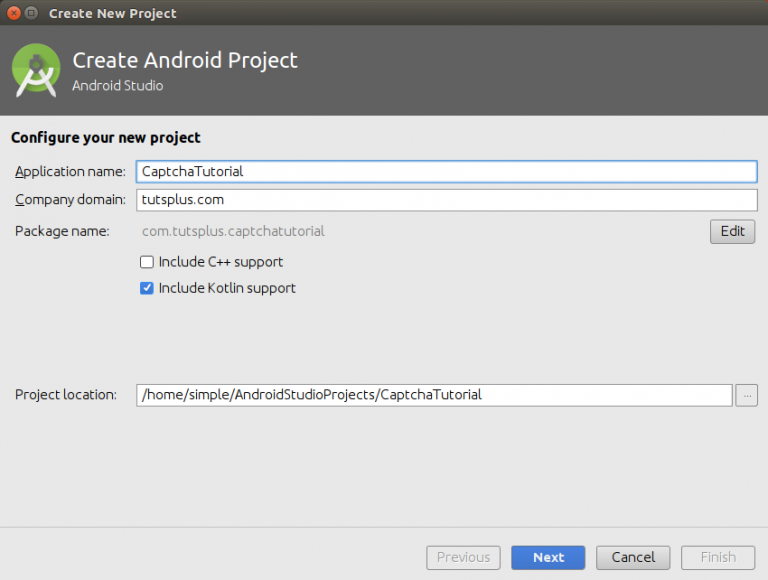Click the Project location path field
Screen dimensions: 768x580
coord(434,395)
